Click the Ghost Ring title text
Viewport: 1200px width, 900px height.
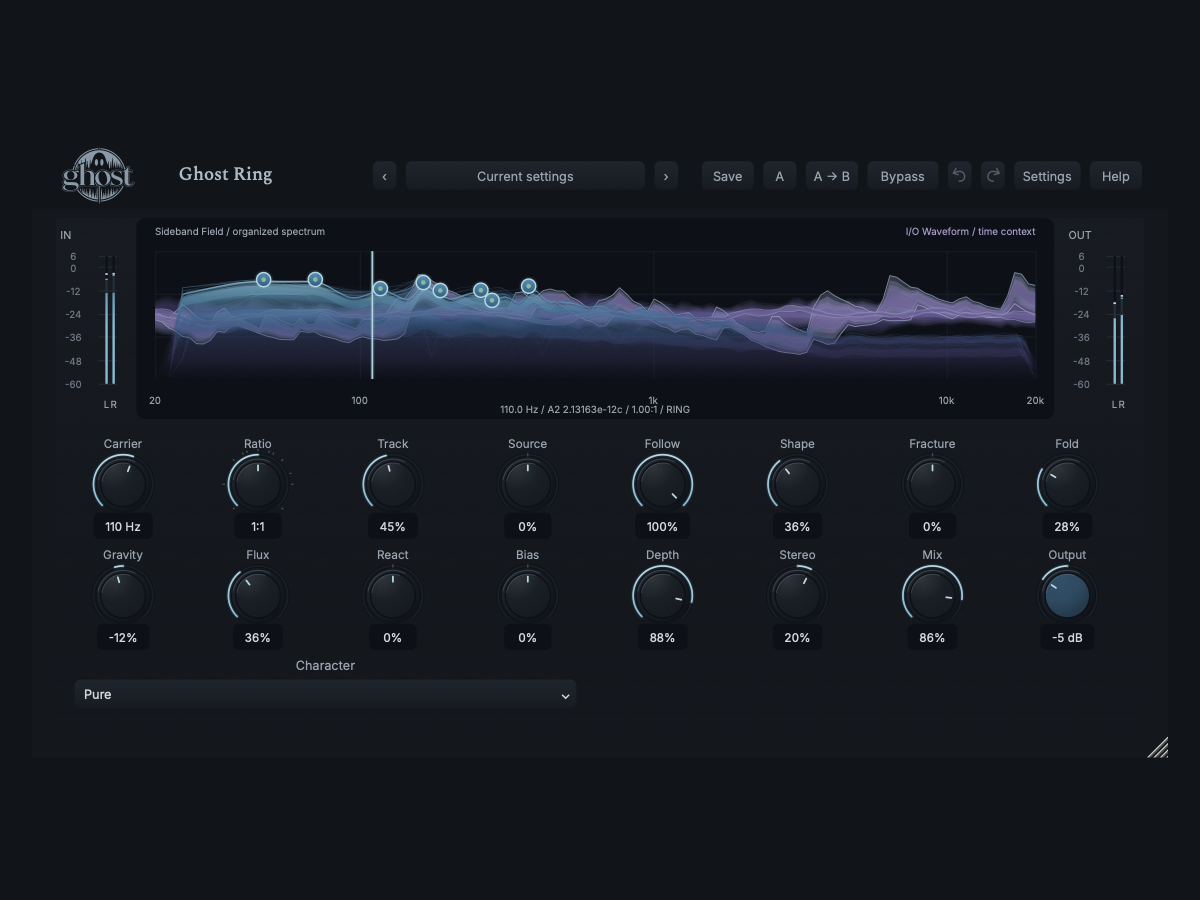pos(225,174)
